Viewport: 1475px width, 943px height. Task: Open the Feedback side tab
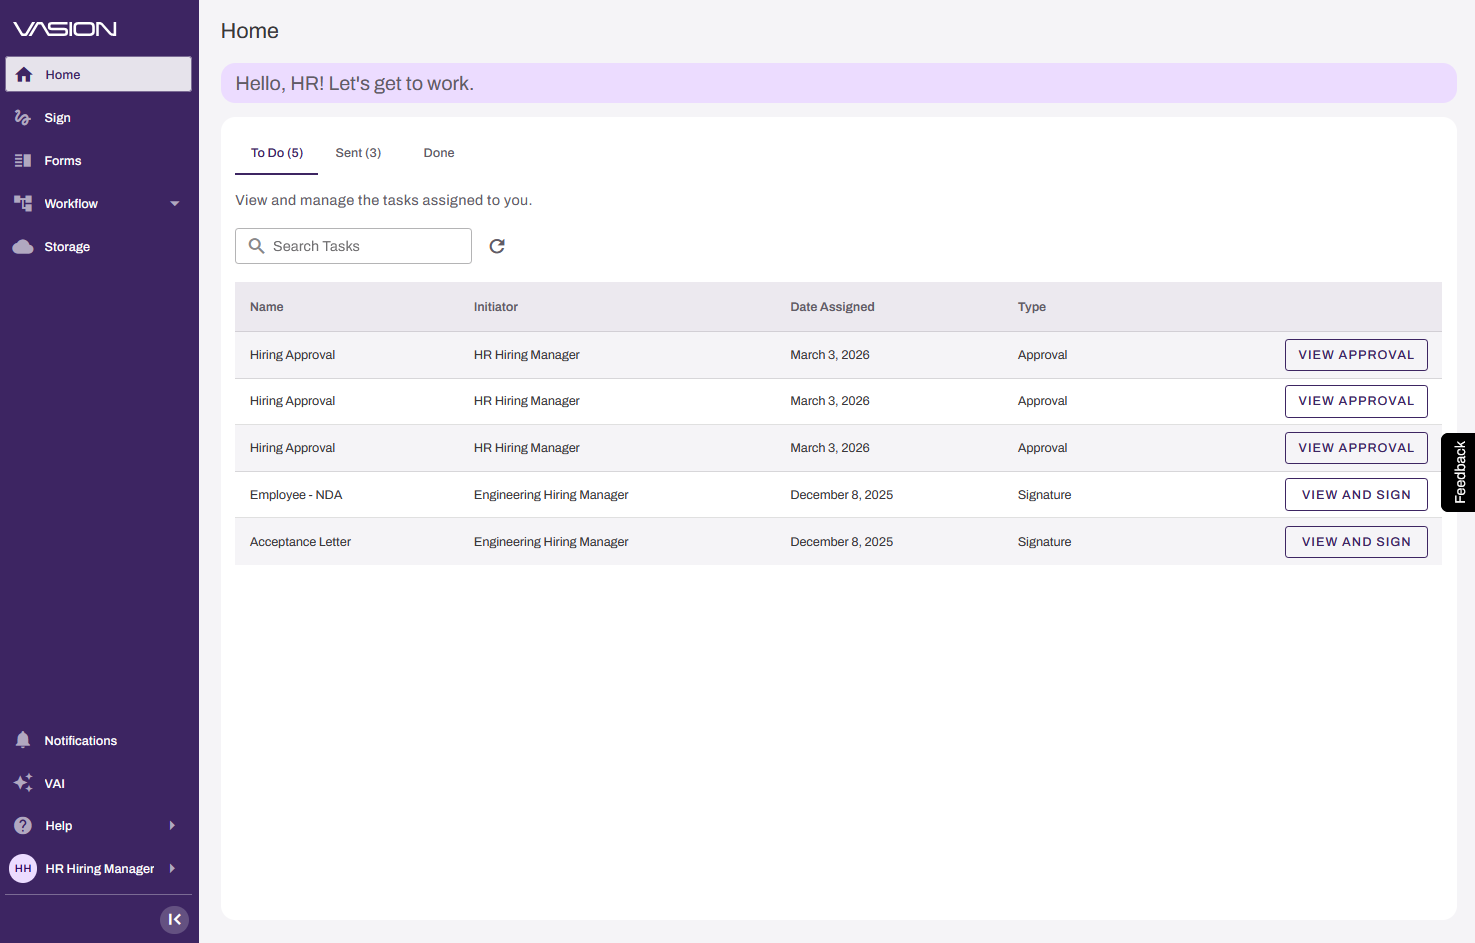[x=1459, y=472]
